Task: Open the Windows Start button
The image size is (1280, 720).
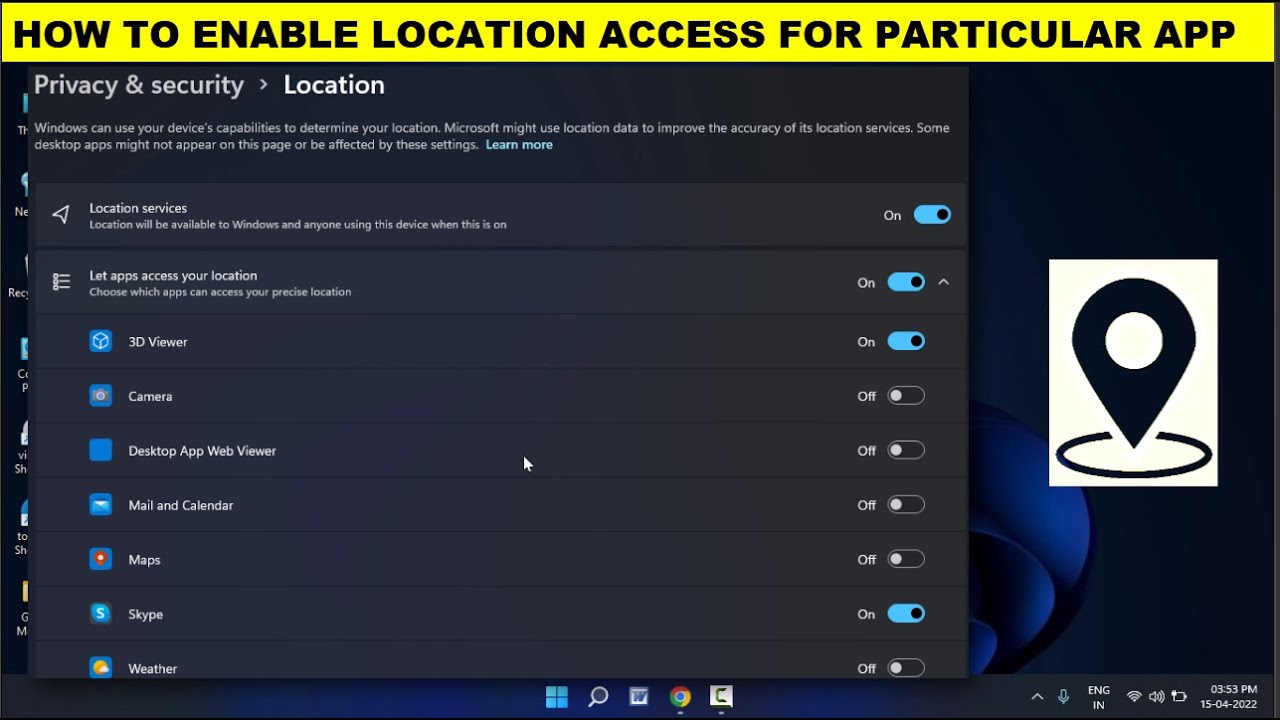Action: 557,697
